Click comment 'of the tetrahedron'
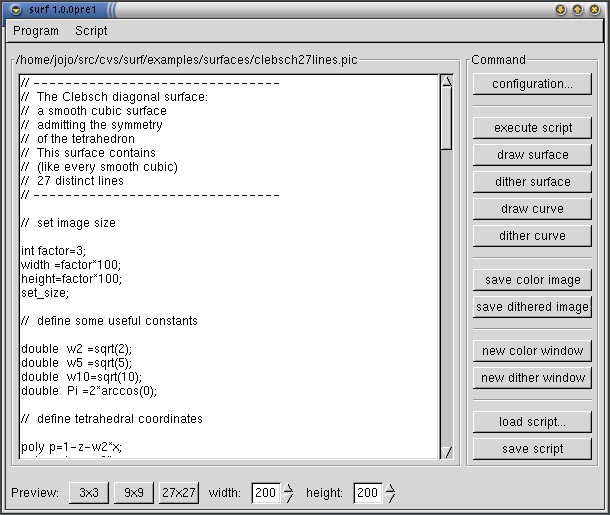 pyautogui.click(x=86, y=139)
